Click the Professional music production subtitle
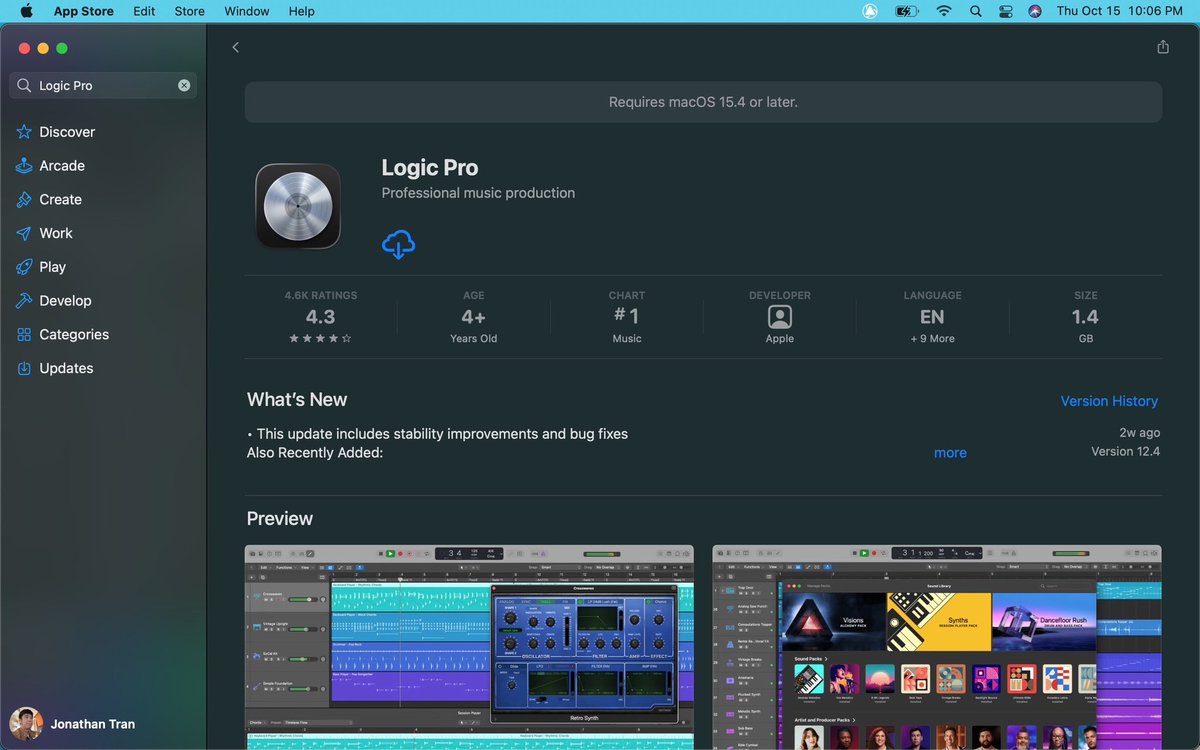 [x=478, y=193]
